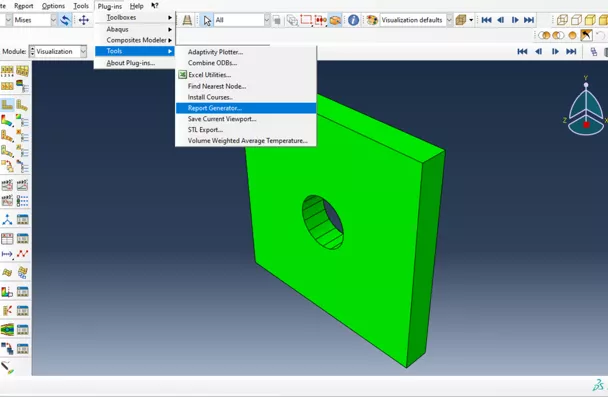Open the Query information tool
This screenshot has width=608, height=397.
click(353, 20)
